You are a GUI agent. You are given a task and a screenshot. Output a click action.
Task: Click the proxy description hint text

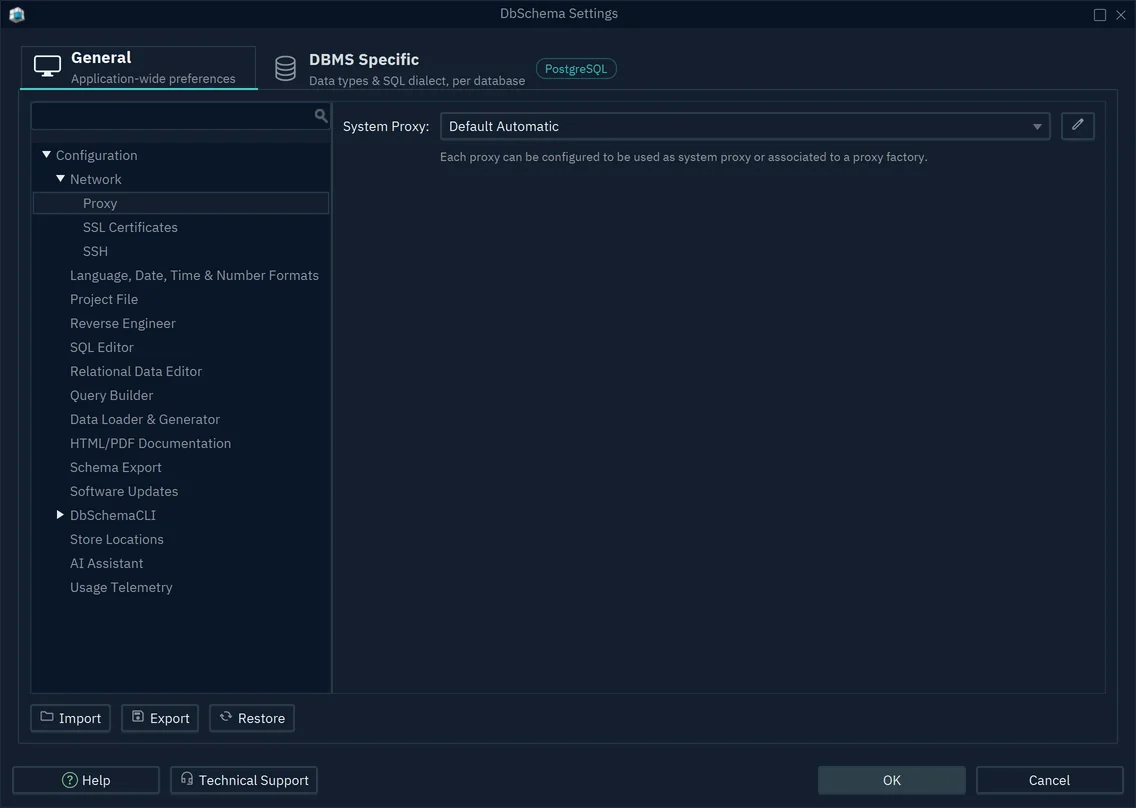click(683, 157)
